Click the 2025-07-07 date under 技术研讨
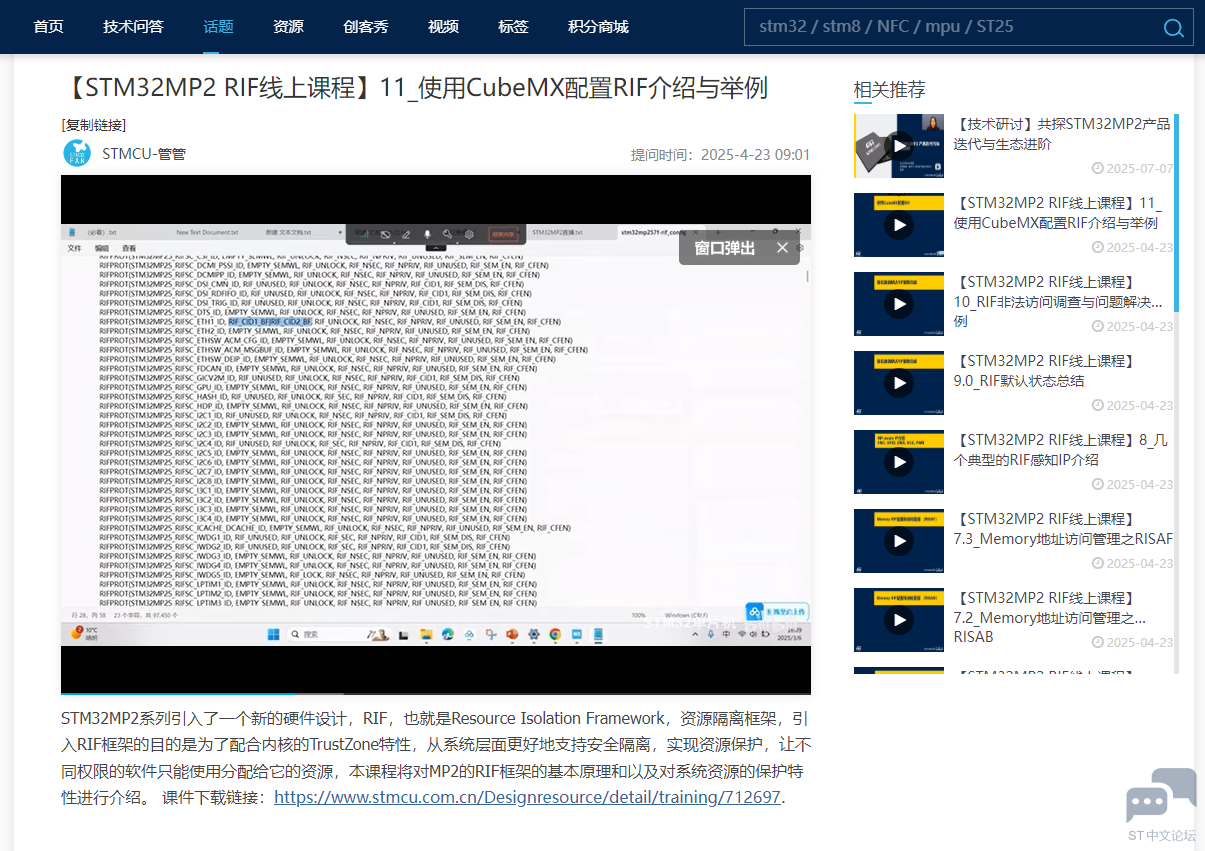This screenshot has height=851, width=1205. (x=1133, y=168)
